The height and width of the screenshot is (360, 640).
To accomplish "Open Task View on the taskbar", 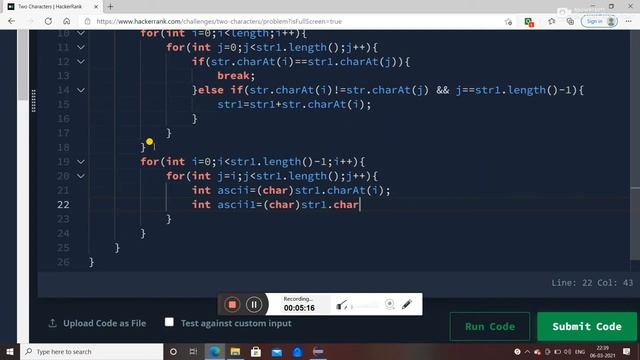I will click(193, 351).
